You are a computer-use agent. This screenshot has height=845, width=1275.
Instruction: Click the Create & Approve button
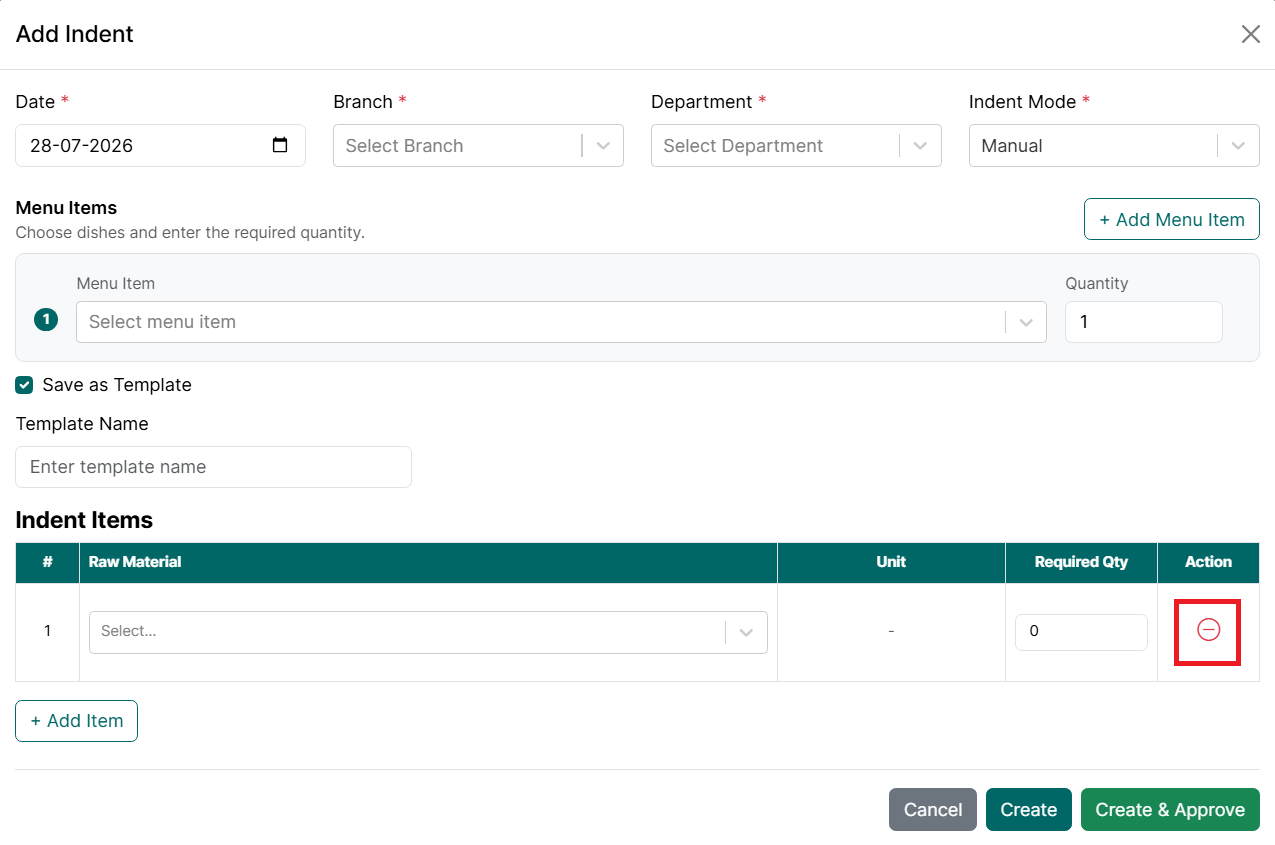1170,810
